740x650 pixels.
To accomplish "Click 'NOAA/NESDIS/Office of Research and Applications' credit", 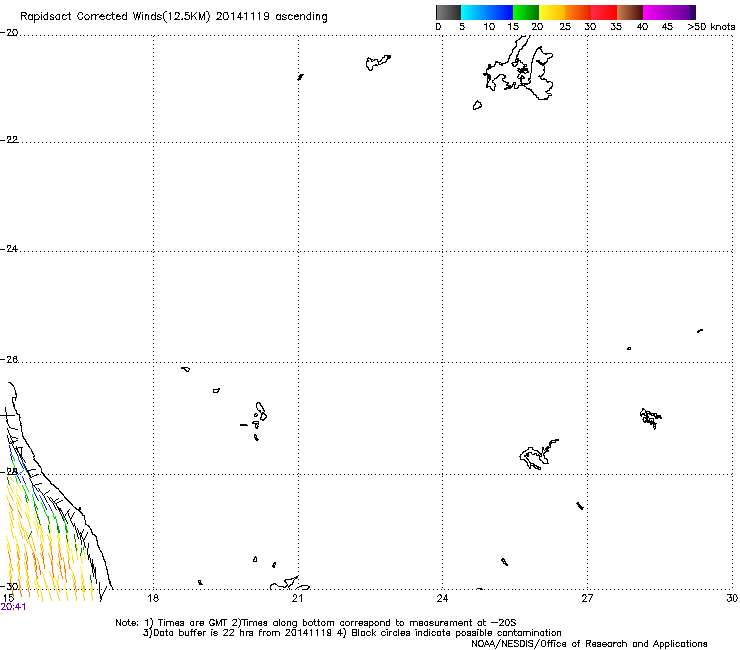I will 589,644.
